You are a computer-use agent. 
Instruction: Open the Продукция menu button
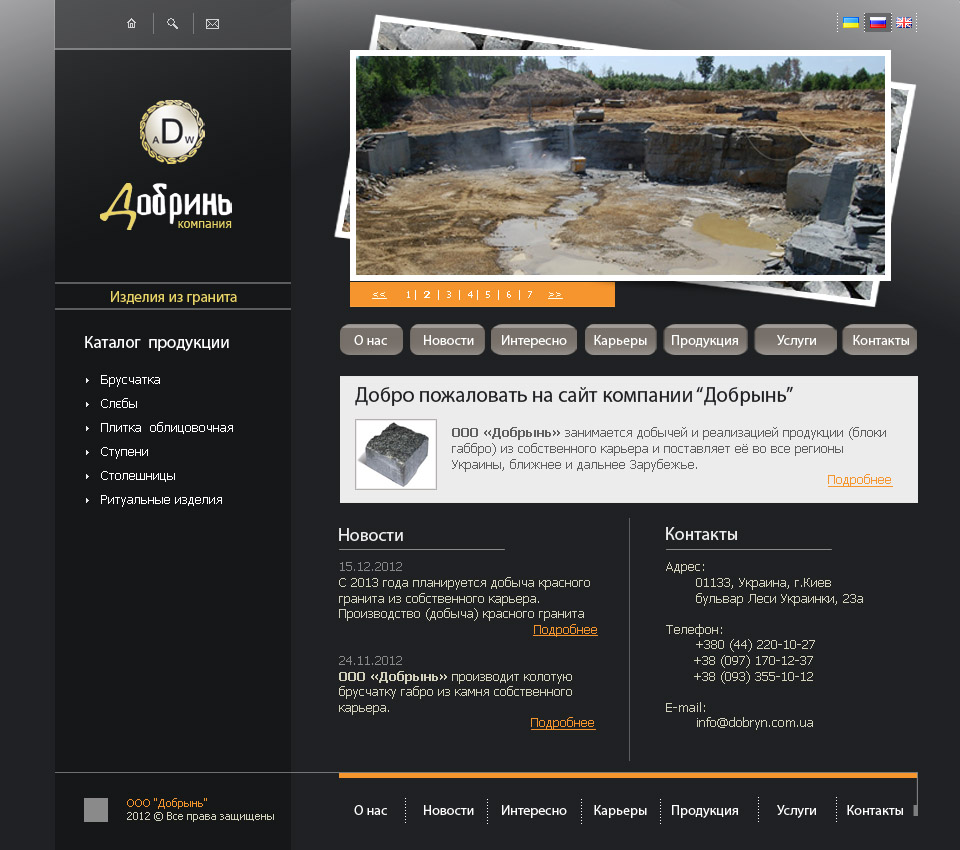[705, 340]
